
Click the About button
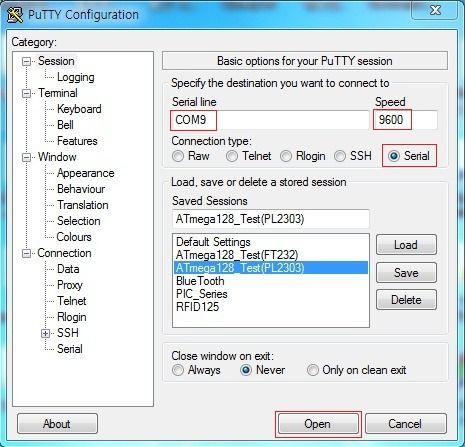57,424
